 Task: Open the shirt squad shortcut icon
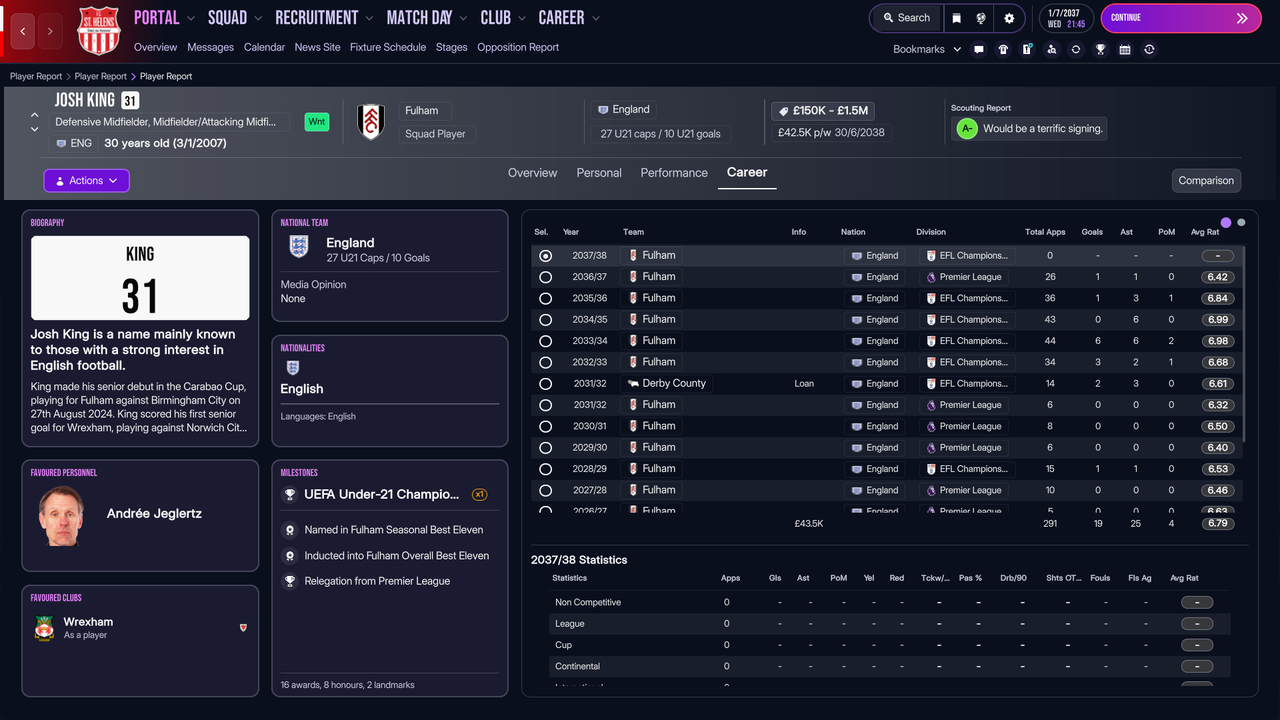click(x=1003, y=49)
